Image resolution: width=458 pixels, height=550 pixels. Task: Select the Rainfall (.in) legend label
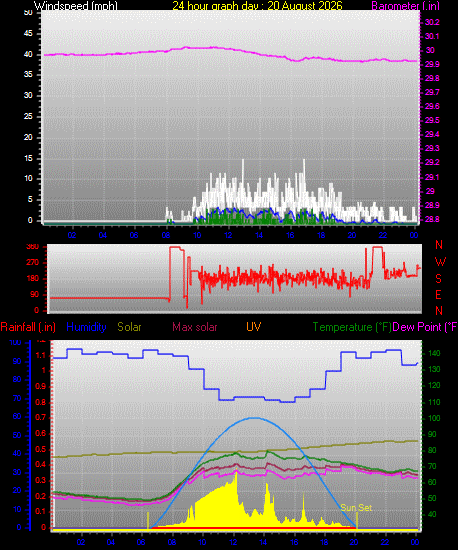pos(28,327)
